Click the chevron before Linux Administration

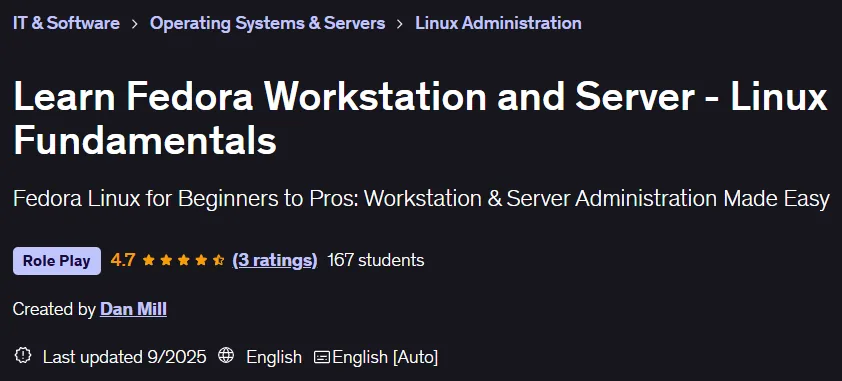[400, 24]
